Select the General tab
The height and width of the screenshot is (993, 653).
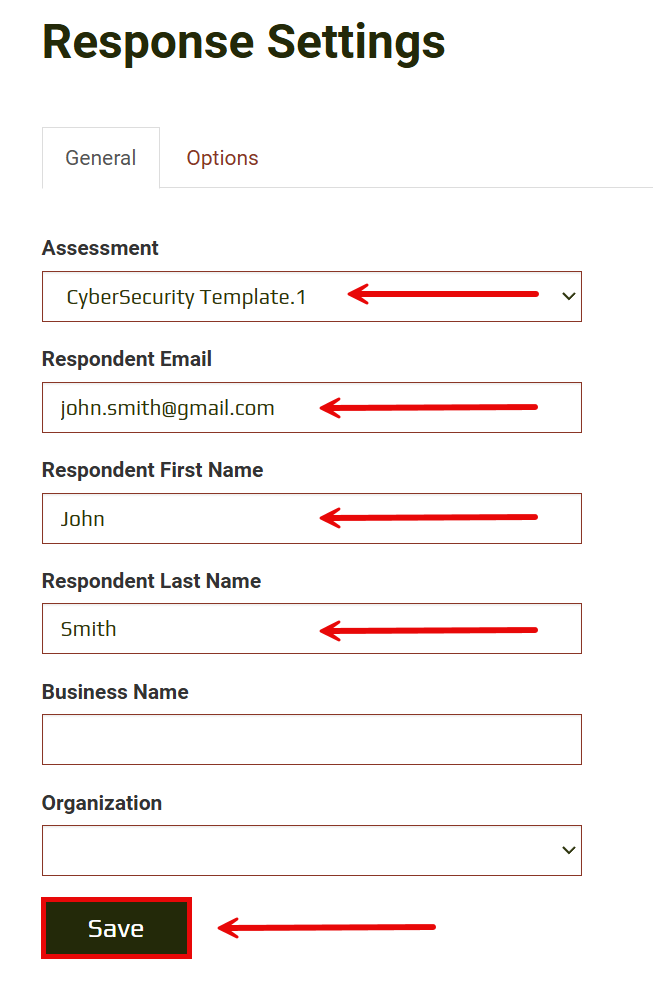(x=101, y=158)
